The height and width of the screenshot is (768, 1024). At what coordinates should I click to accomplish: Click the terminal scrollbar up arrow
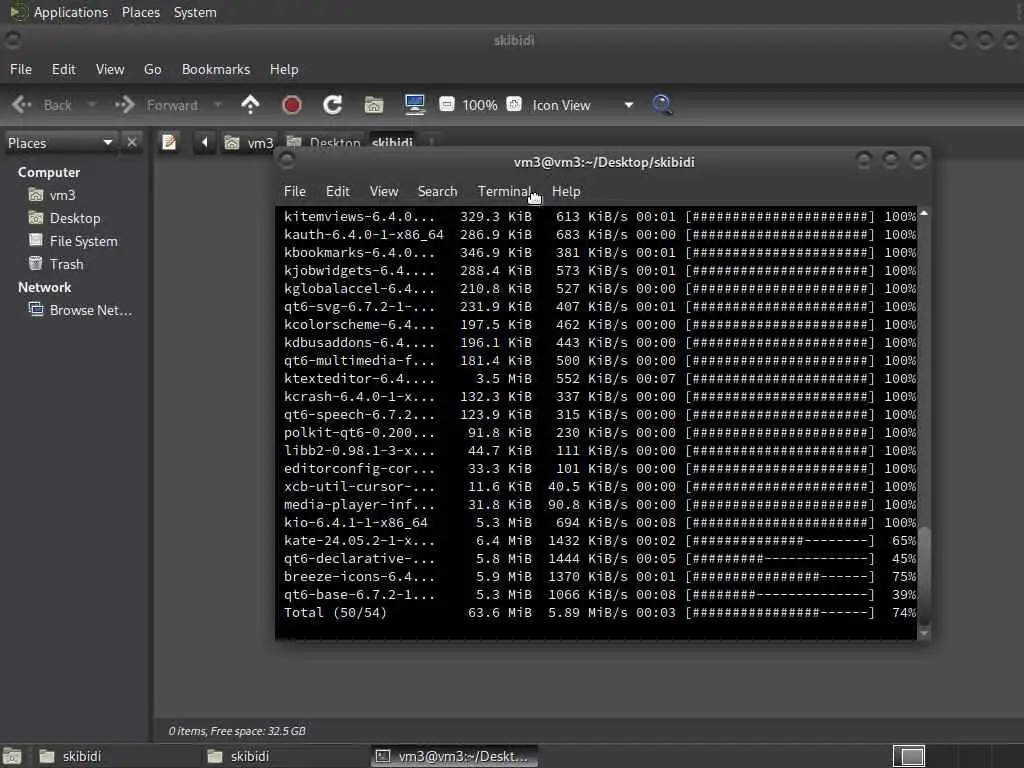point(923,214)
